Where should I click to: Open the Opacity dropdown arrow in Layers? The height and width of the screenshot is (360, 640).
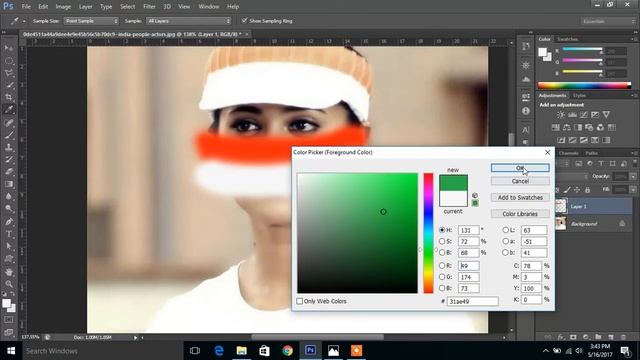[633, 177]
